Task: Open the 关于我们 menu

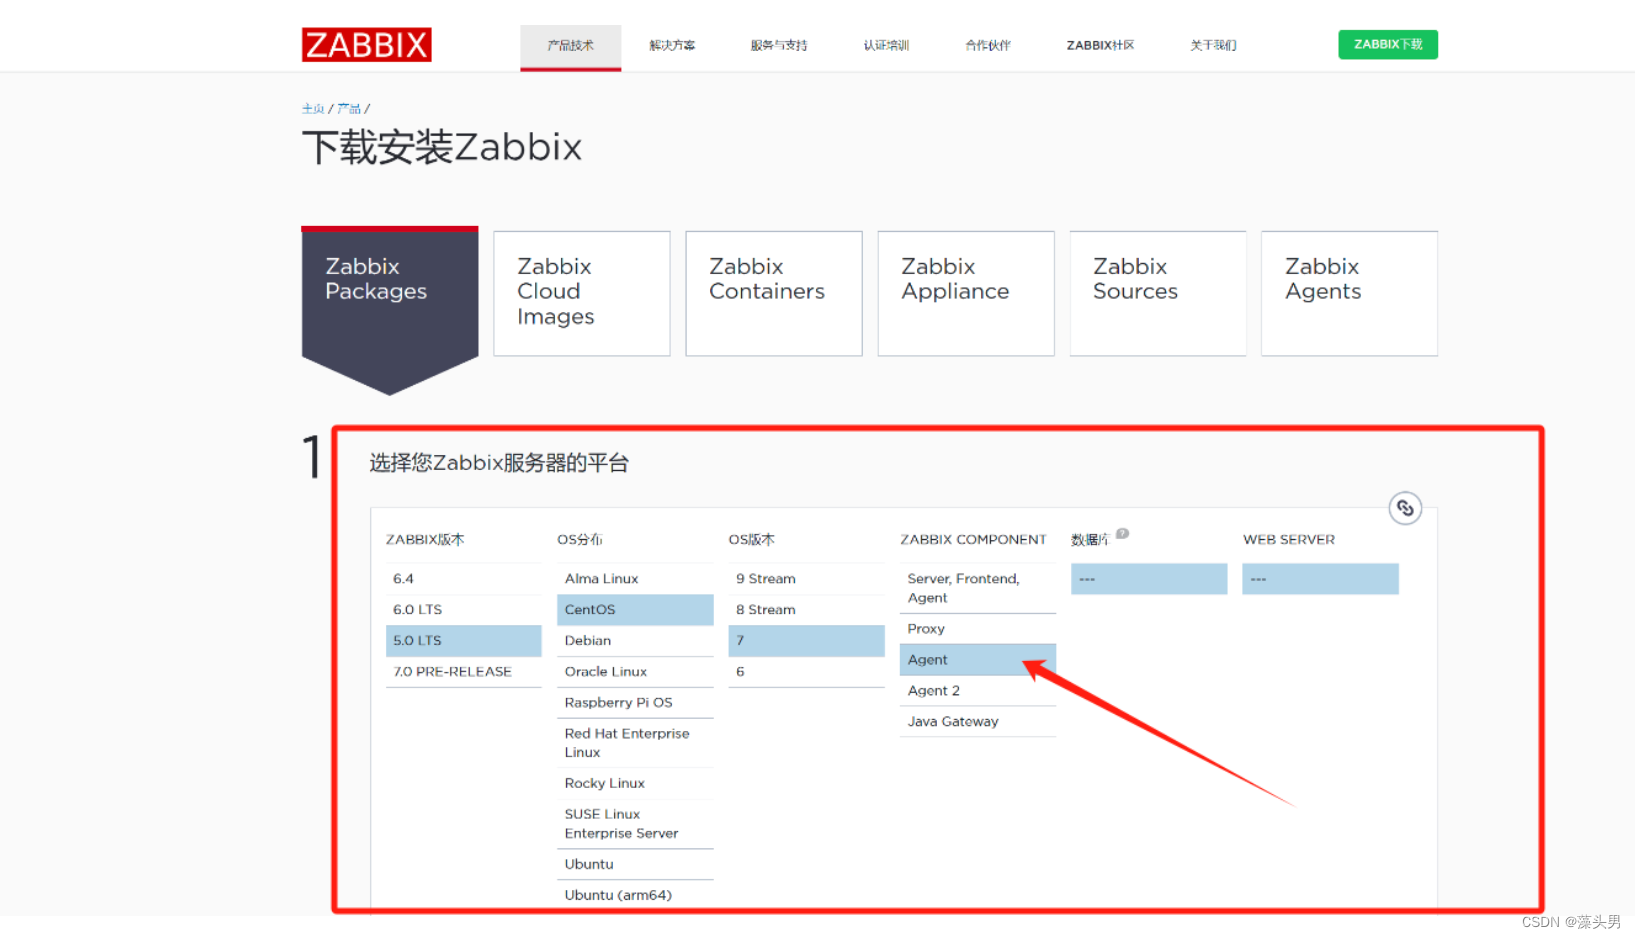Action: tap(1213, 45)
